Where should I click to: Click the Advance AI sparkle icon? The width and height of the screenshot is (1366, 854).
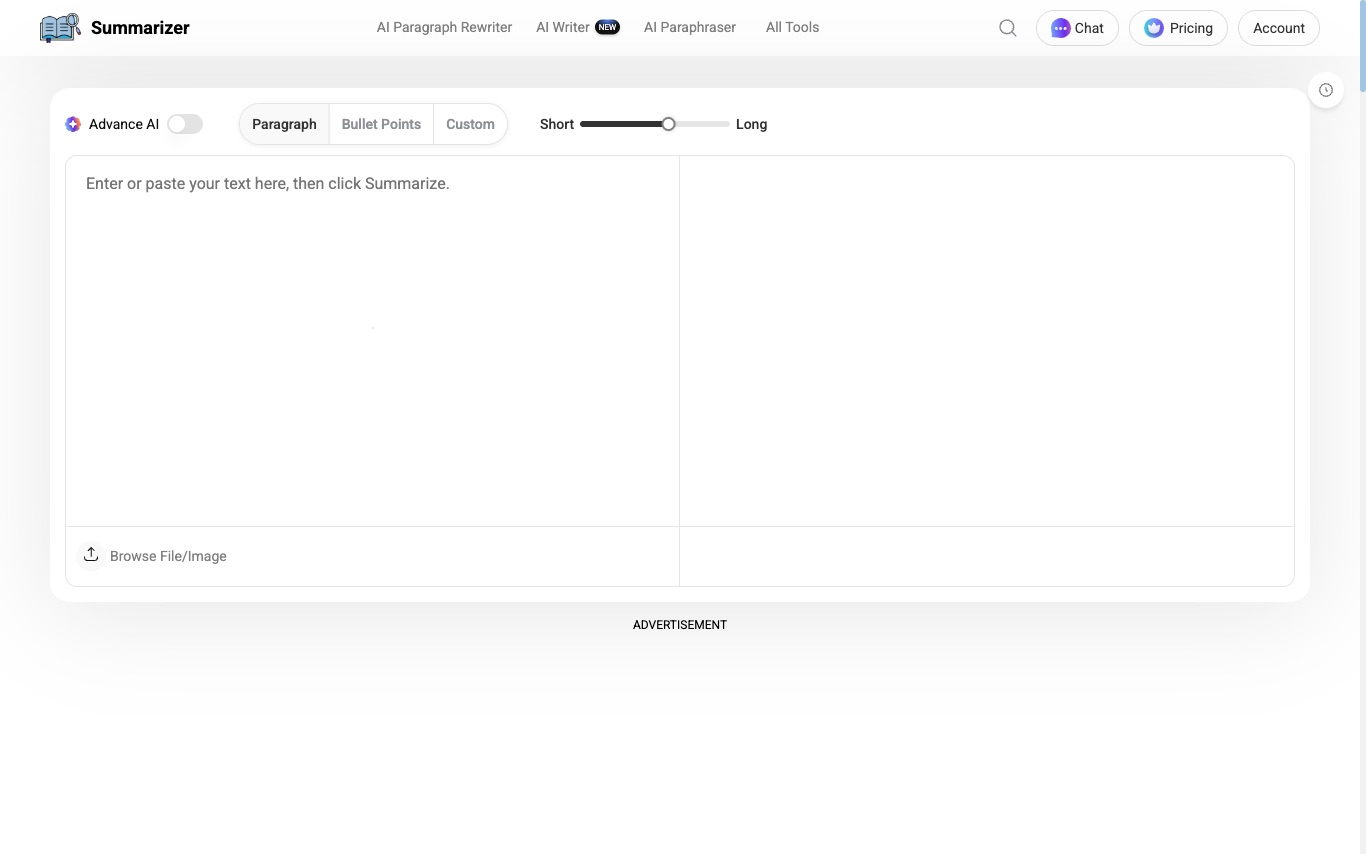[73, 124]
